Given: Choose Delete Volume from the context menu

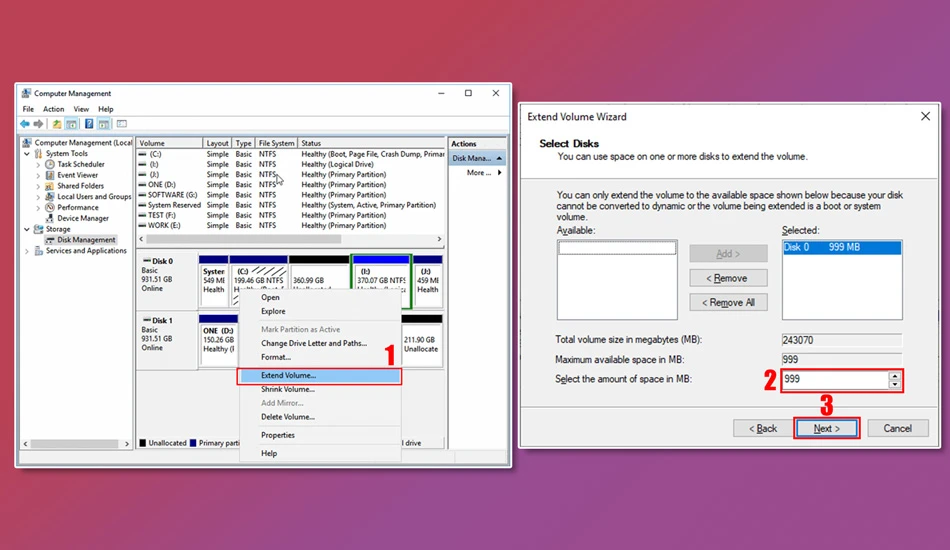Looking at the screenshot, I should coord(319,417).
